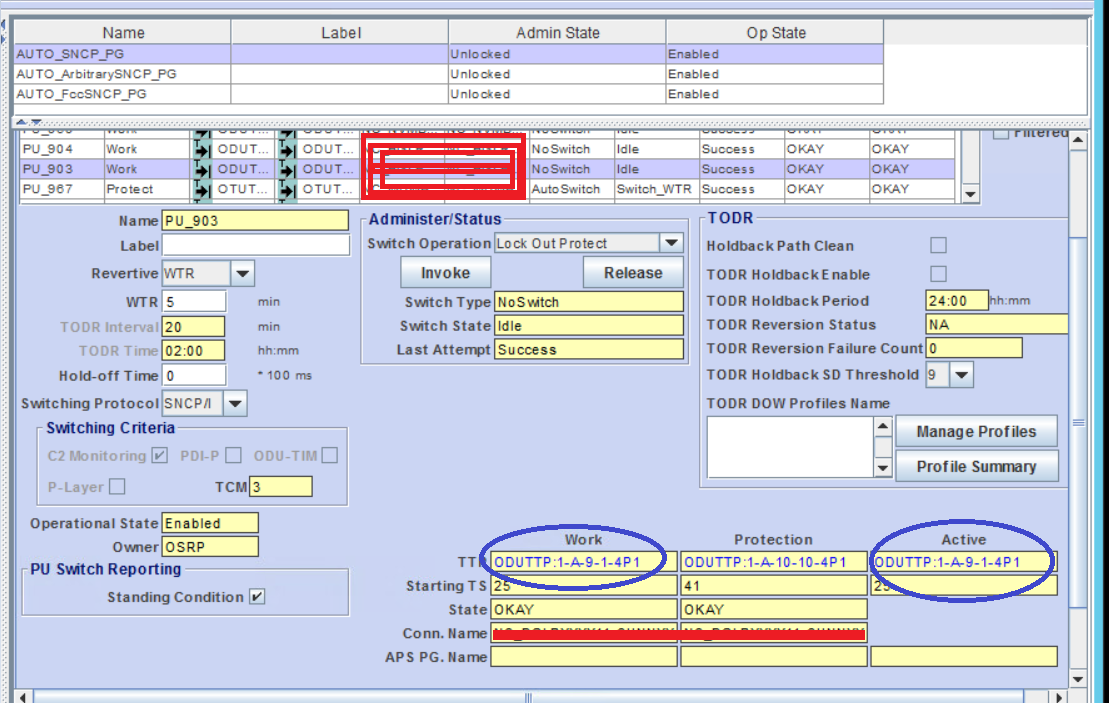Click the Label column header

pos(340,33)
